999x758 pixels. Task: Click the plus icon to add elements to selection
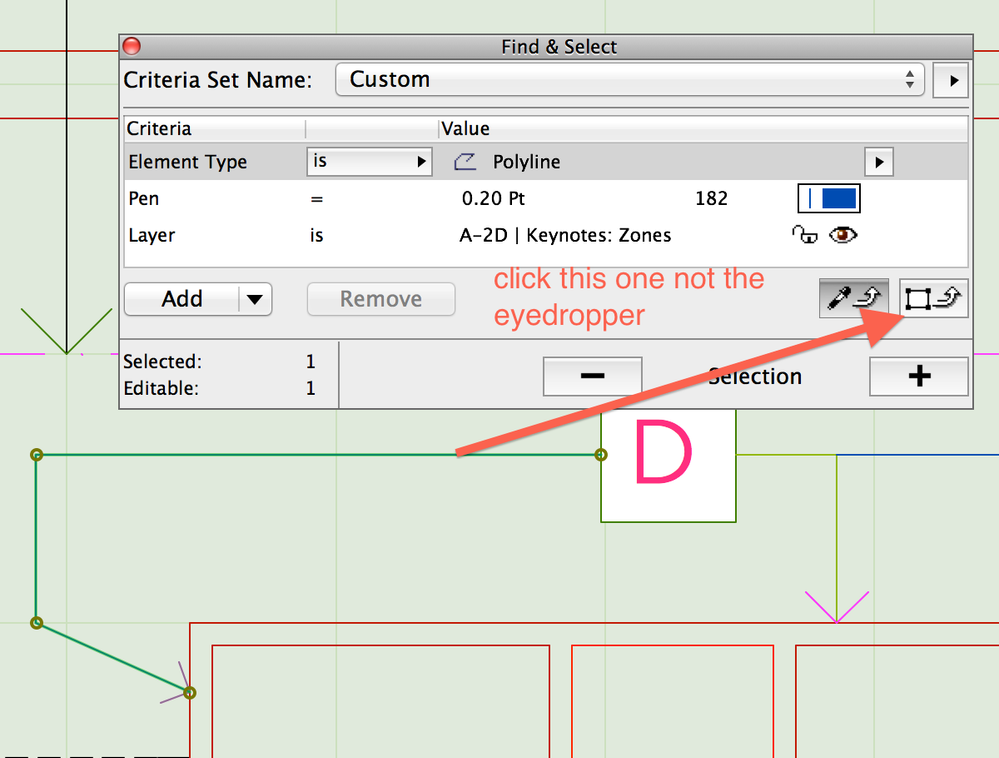[x=918, y=377]
